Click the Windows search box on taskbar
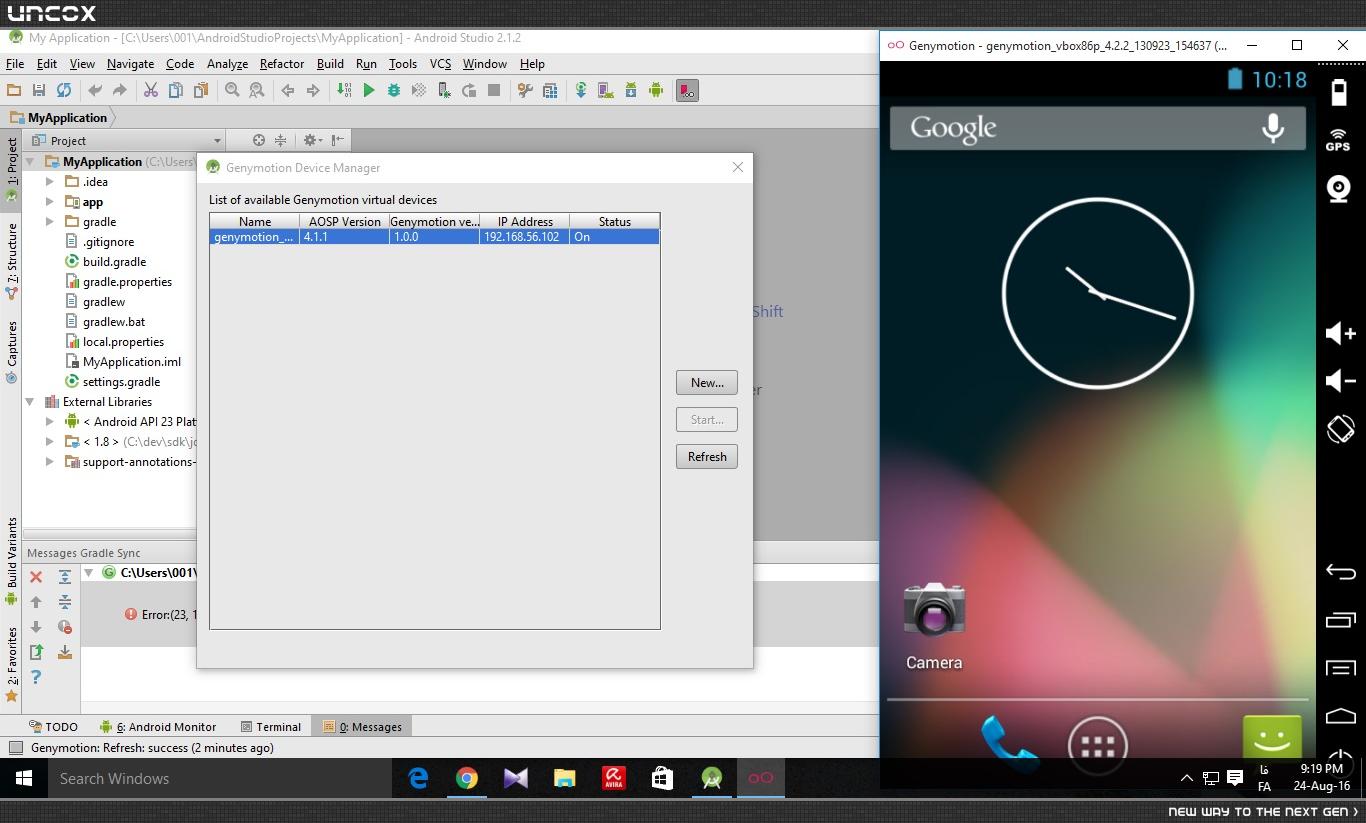The image size is (1366, 823). [x=220, y=779]
